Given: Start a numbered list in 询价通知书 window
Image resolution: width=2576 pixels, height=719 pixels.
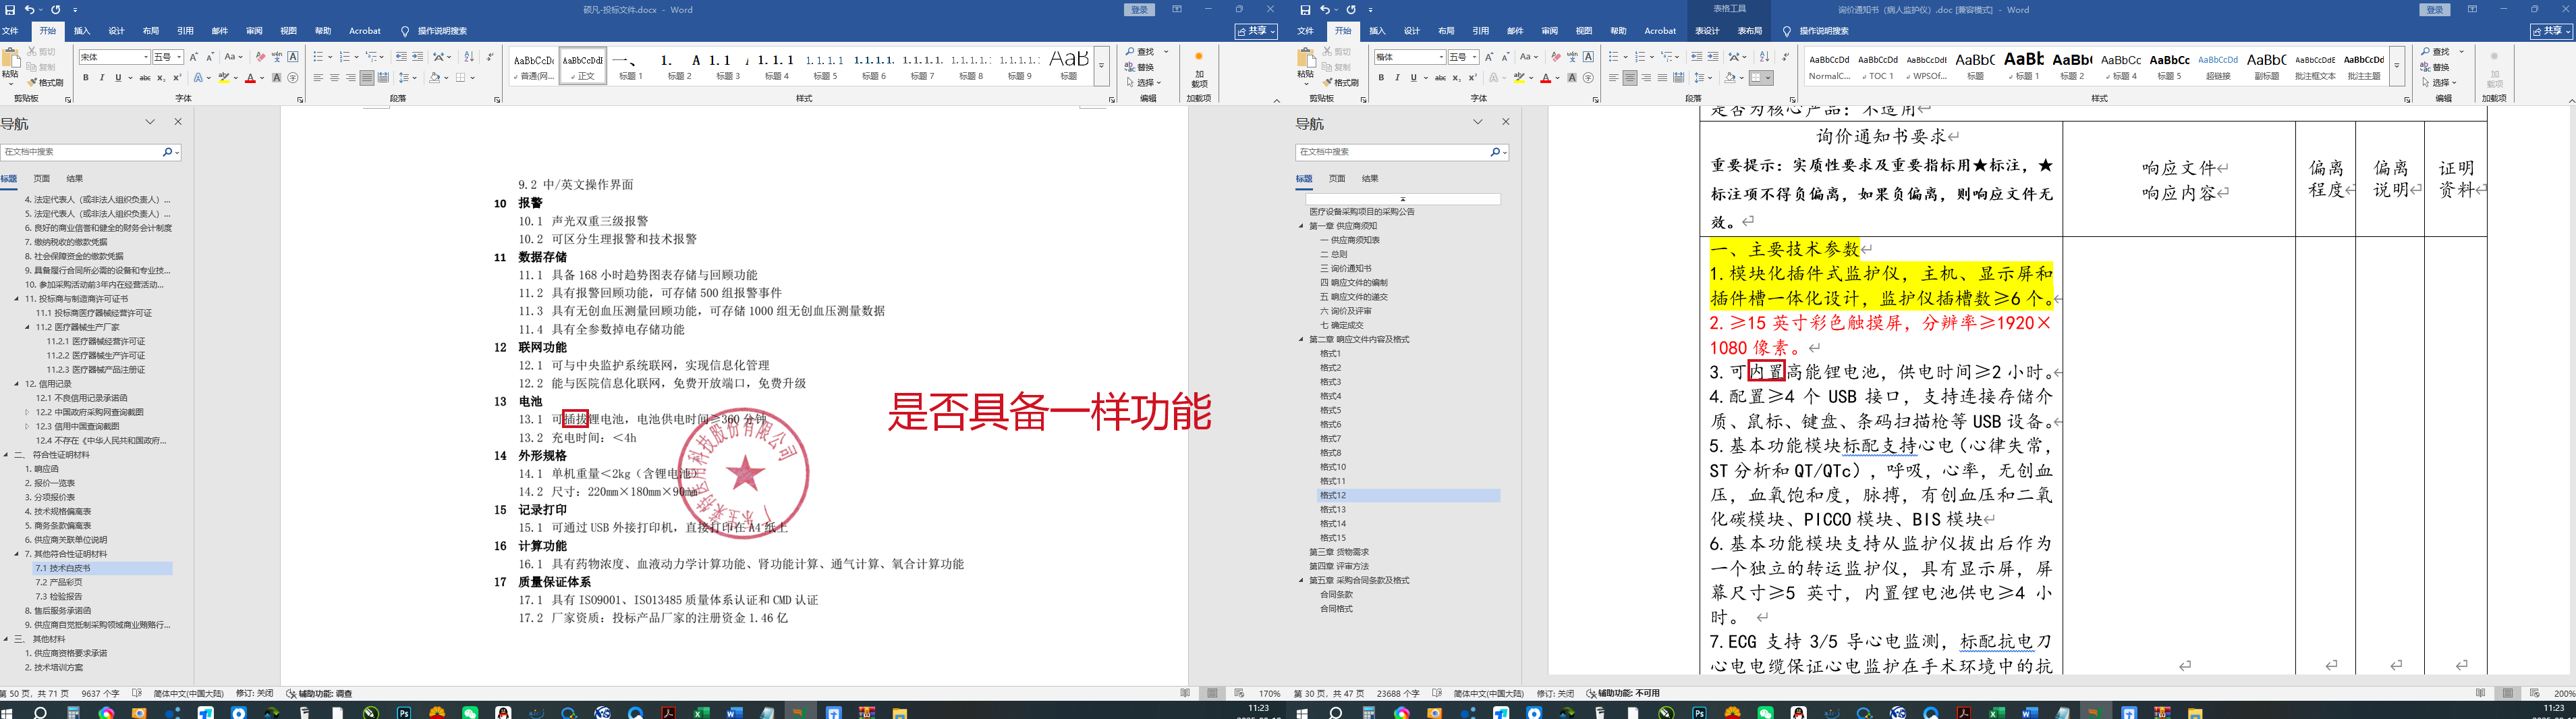Looking at the screenshot, I should tap(1642, 57).
